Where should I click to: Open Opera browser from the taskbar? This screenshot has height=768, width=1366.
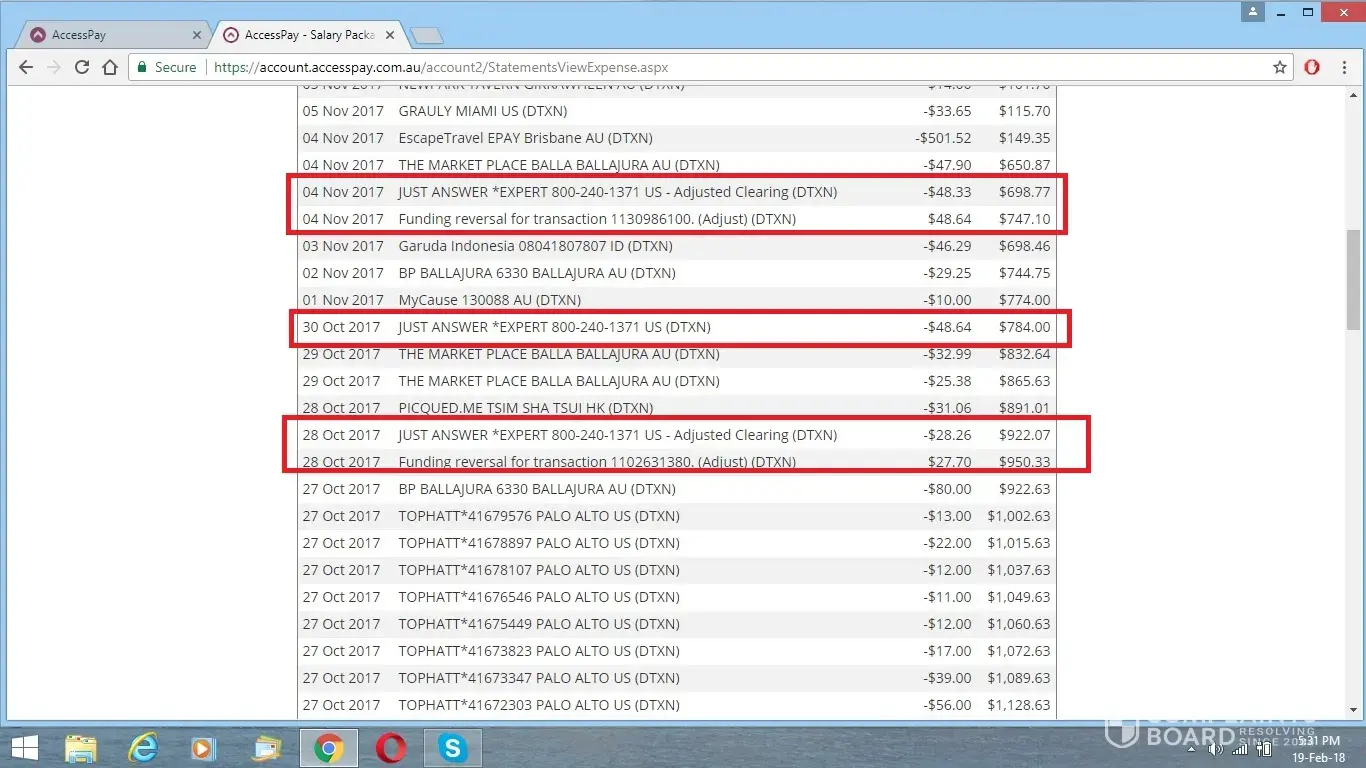tap(390, 747)
